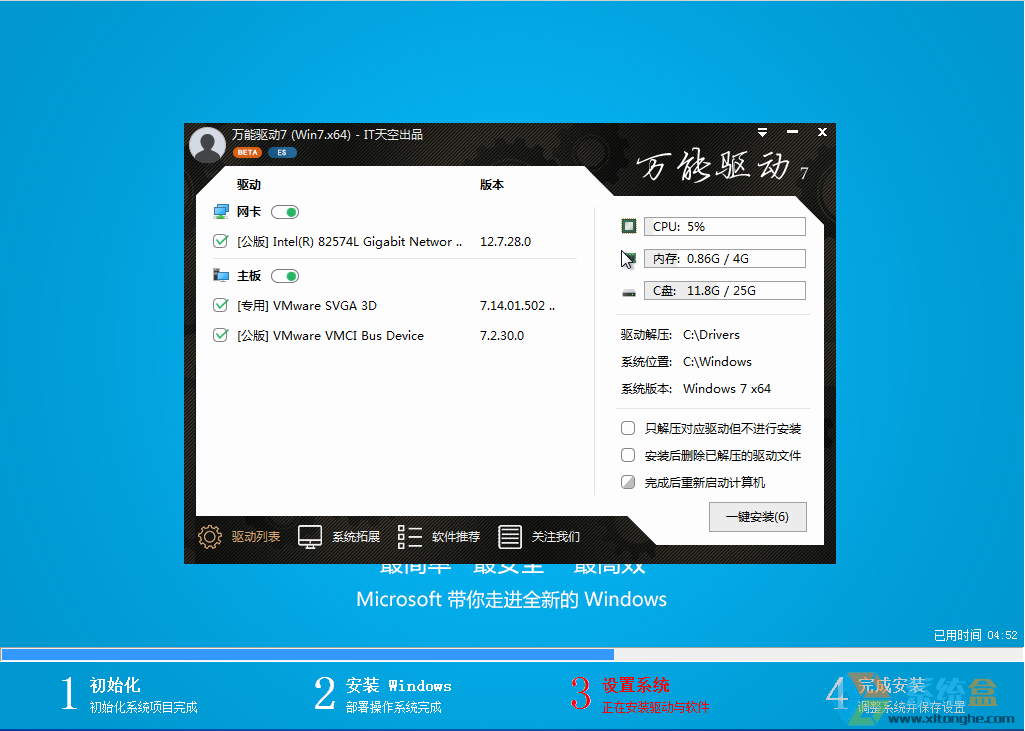Viewport: 1025px width, 731px height.
Task: Click the 主板 motherboard icon
Action: tap(221, 275)
